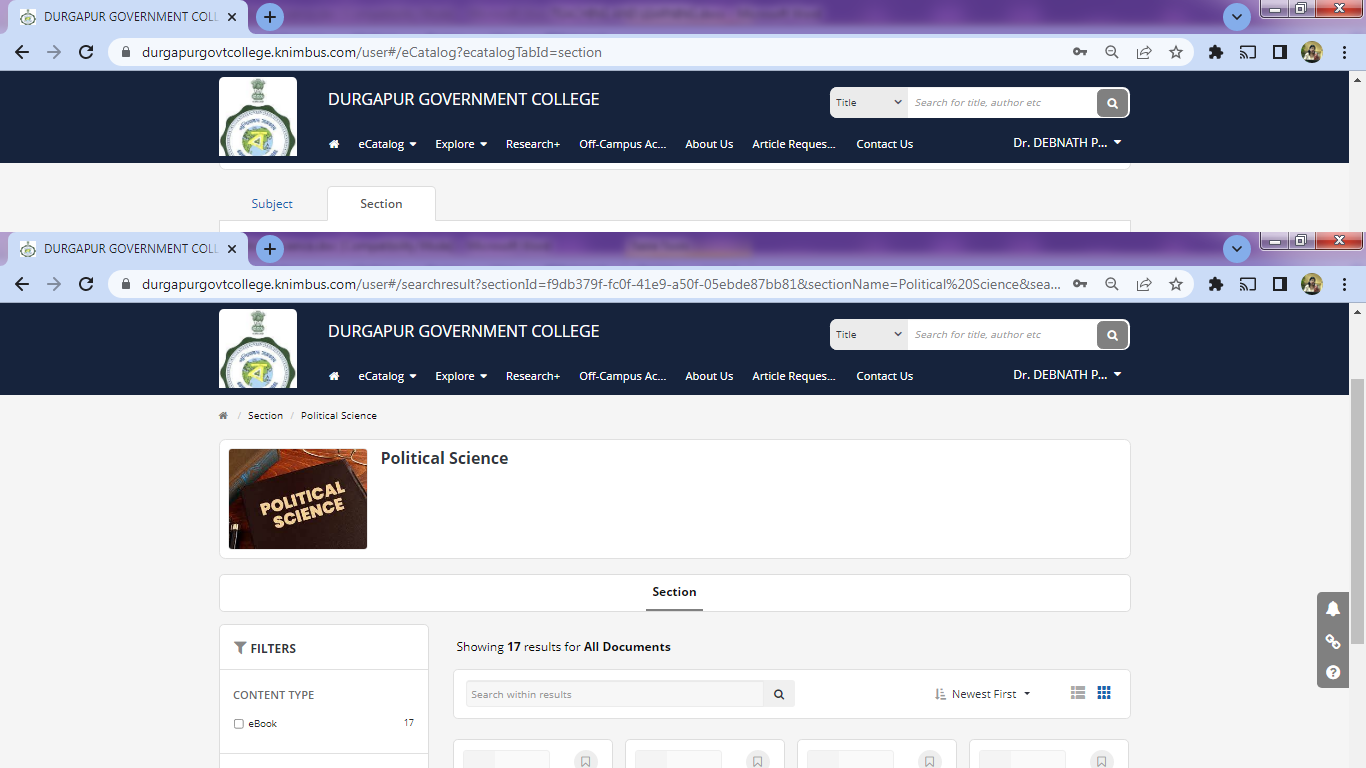Click the Section breadcrumb link
This screenshot has height=768, width=1366.
265,415
